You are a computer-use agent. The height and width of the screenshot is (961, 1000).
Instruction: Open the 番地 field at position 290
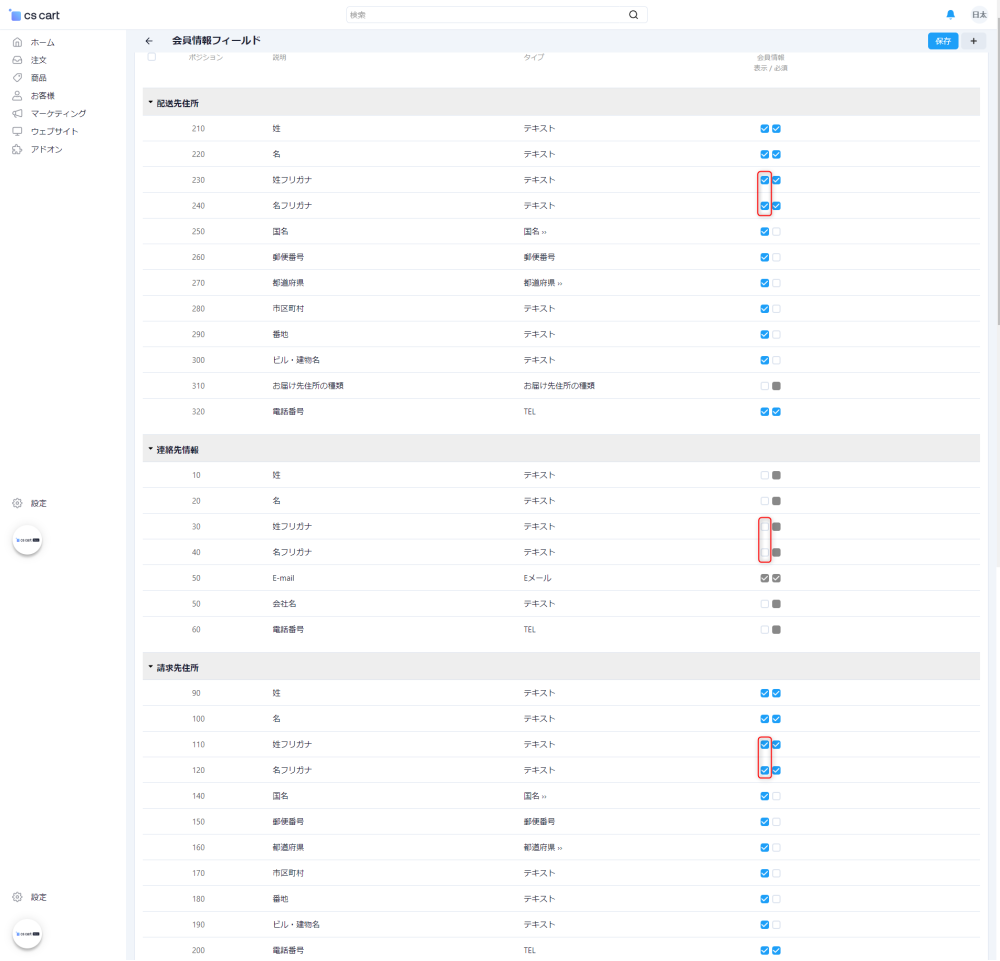click(x=281, y=334)
